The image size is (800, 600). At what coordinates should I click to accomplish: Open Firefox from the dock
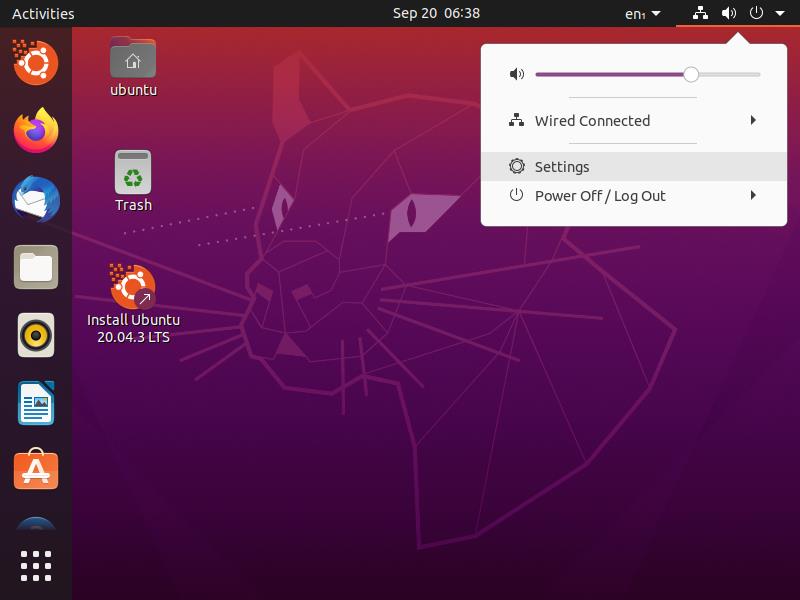pos(36,131)
